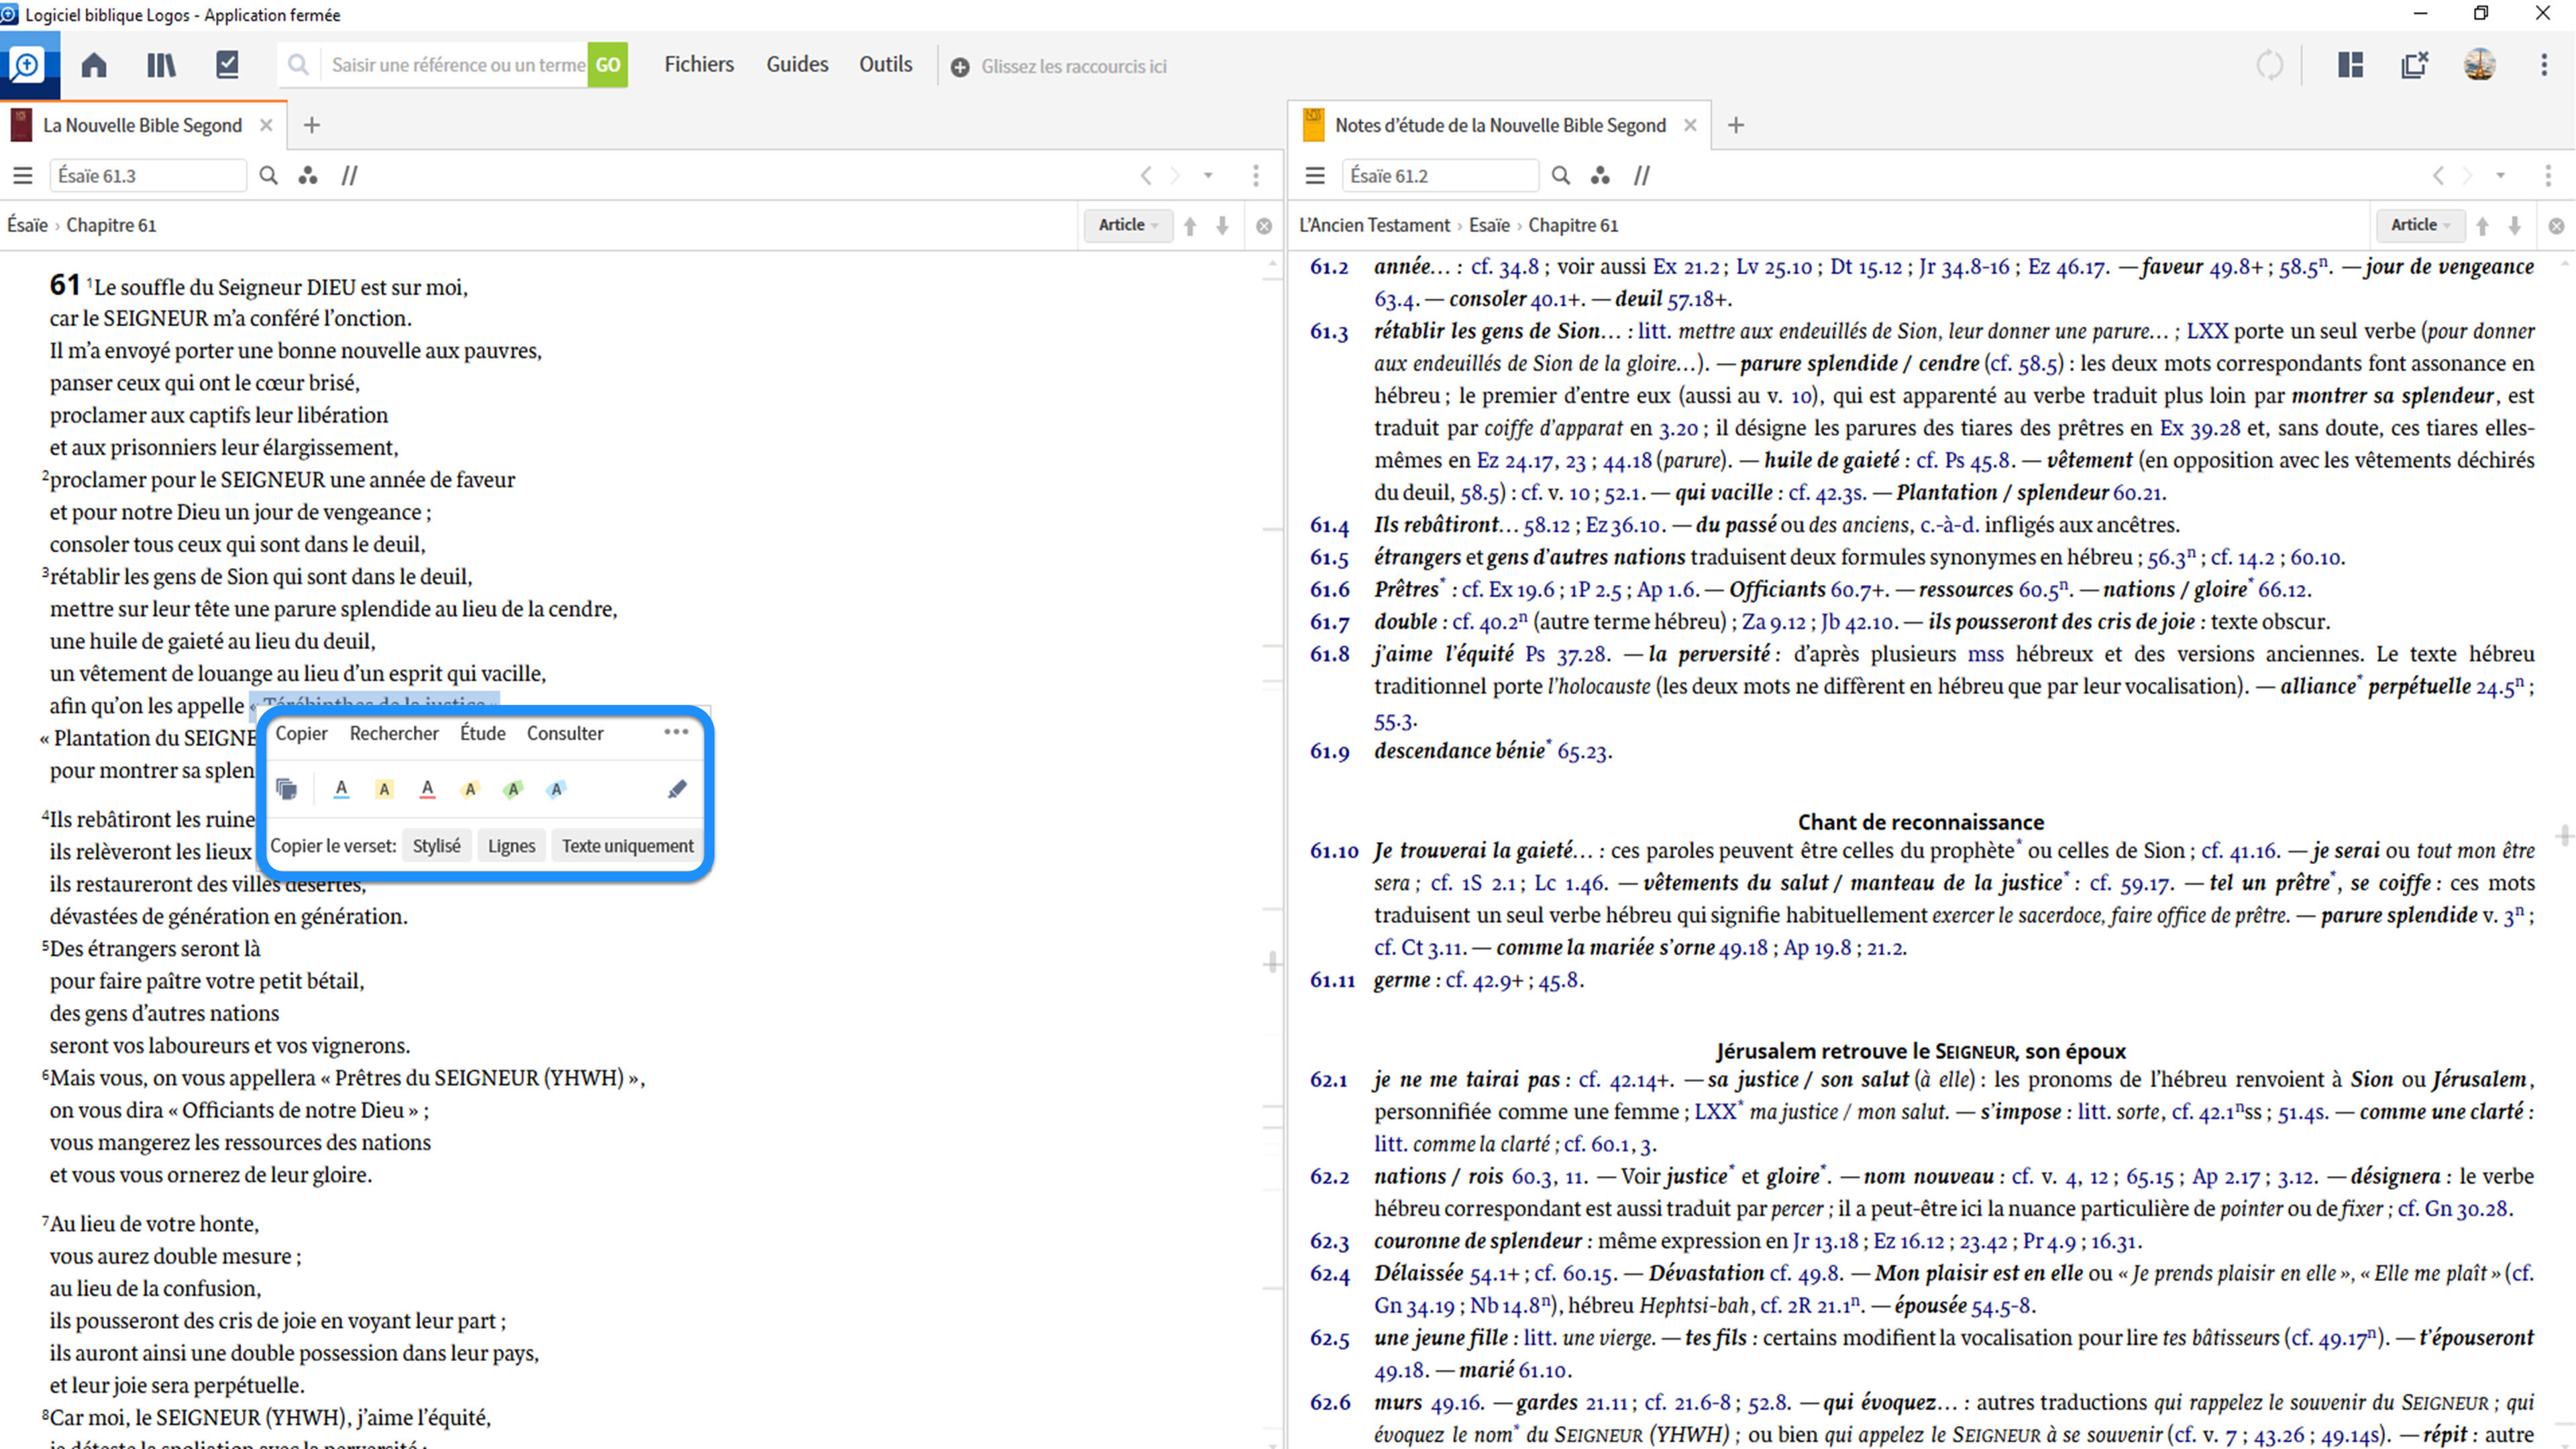The height and width of the screenshot is (1449, 2576).
Task: Close the notes panel locator bar
Action: click(2556, 226)
